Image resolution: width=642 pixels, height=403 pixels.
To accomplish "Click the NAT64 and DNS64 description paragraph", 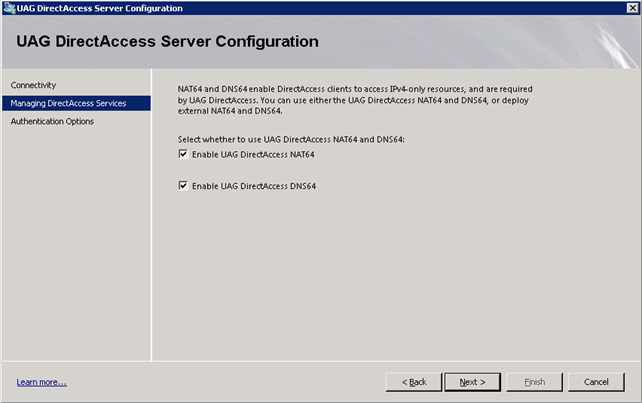I will click(355, 100).
